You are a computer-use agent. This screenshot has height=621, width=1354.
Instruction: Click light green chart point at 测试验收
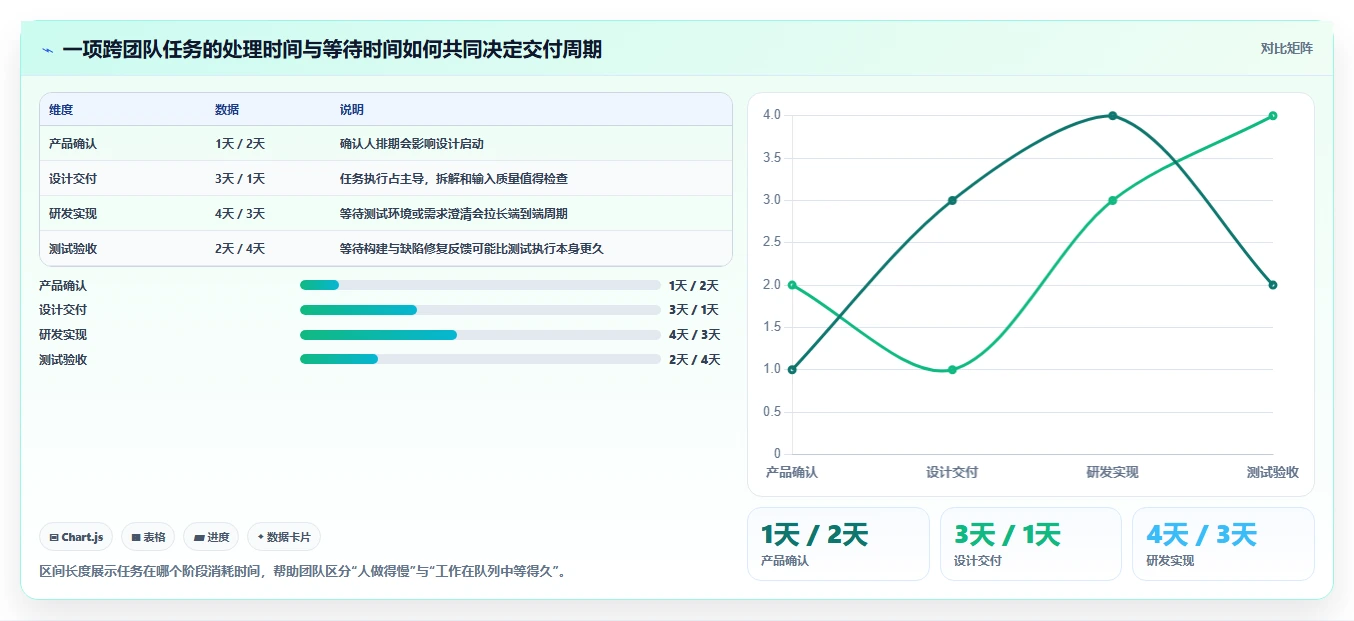point(1273,116)
